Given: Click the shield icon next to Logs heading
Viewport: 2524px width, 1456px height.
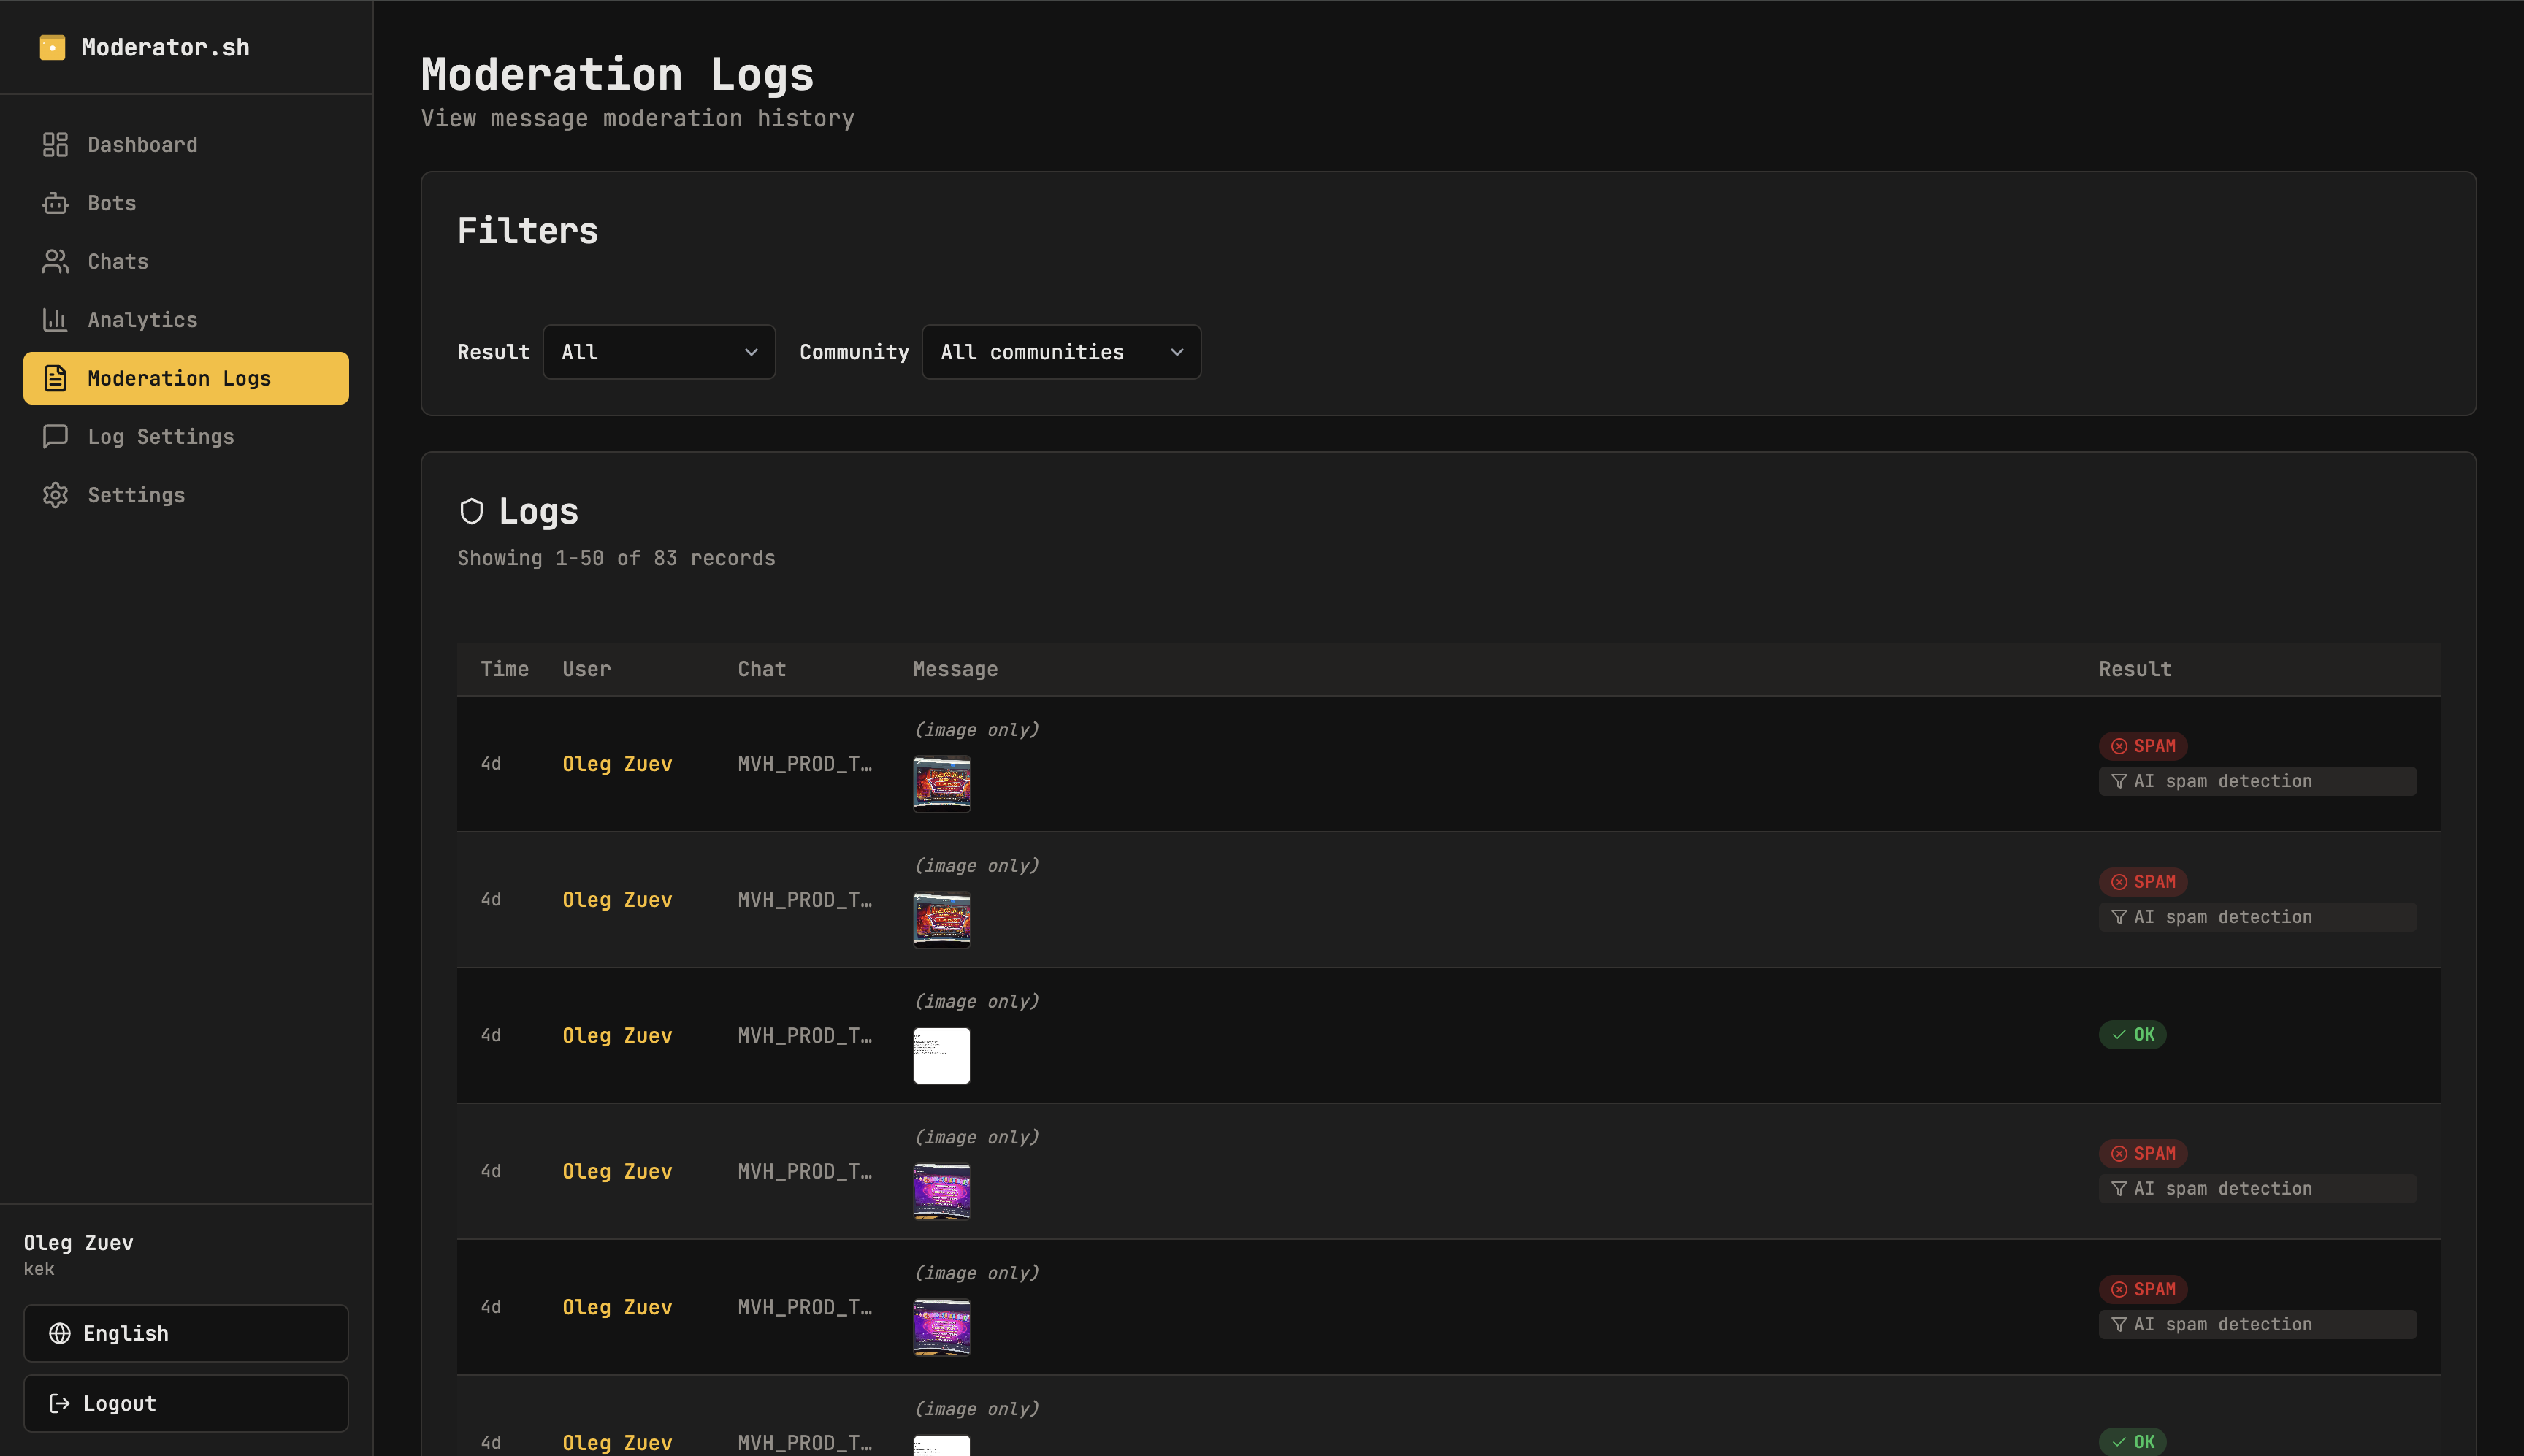Looking at the screenshot, I should [x=473, y=511].
